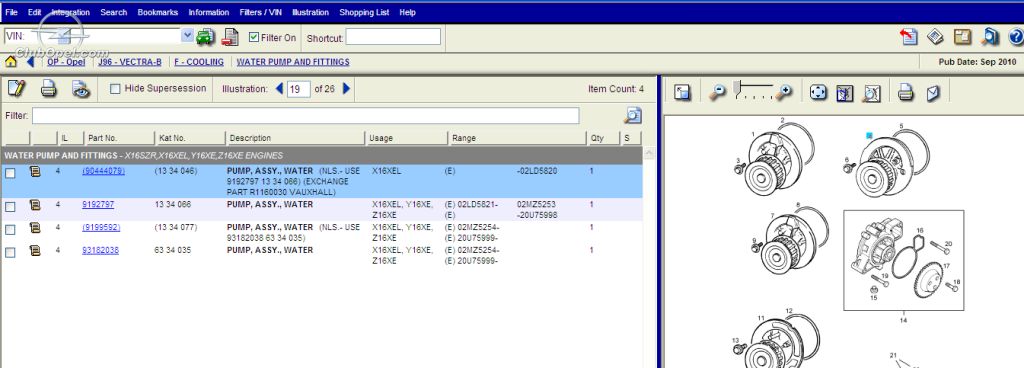Open notes icon for part 90444079 row
This screenshot has width=1024, height=368.
tap(35, 172)
